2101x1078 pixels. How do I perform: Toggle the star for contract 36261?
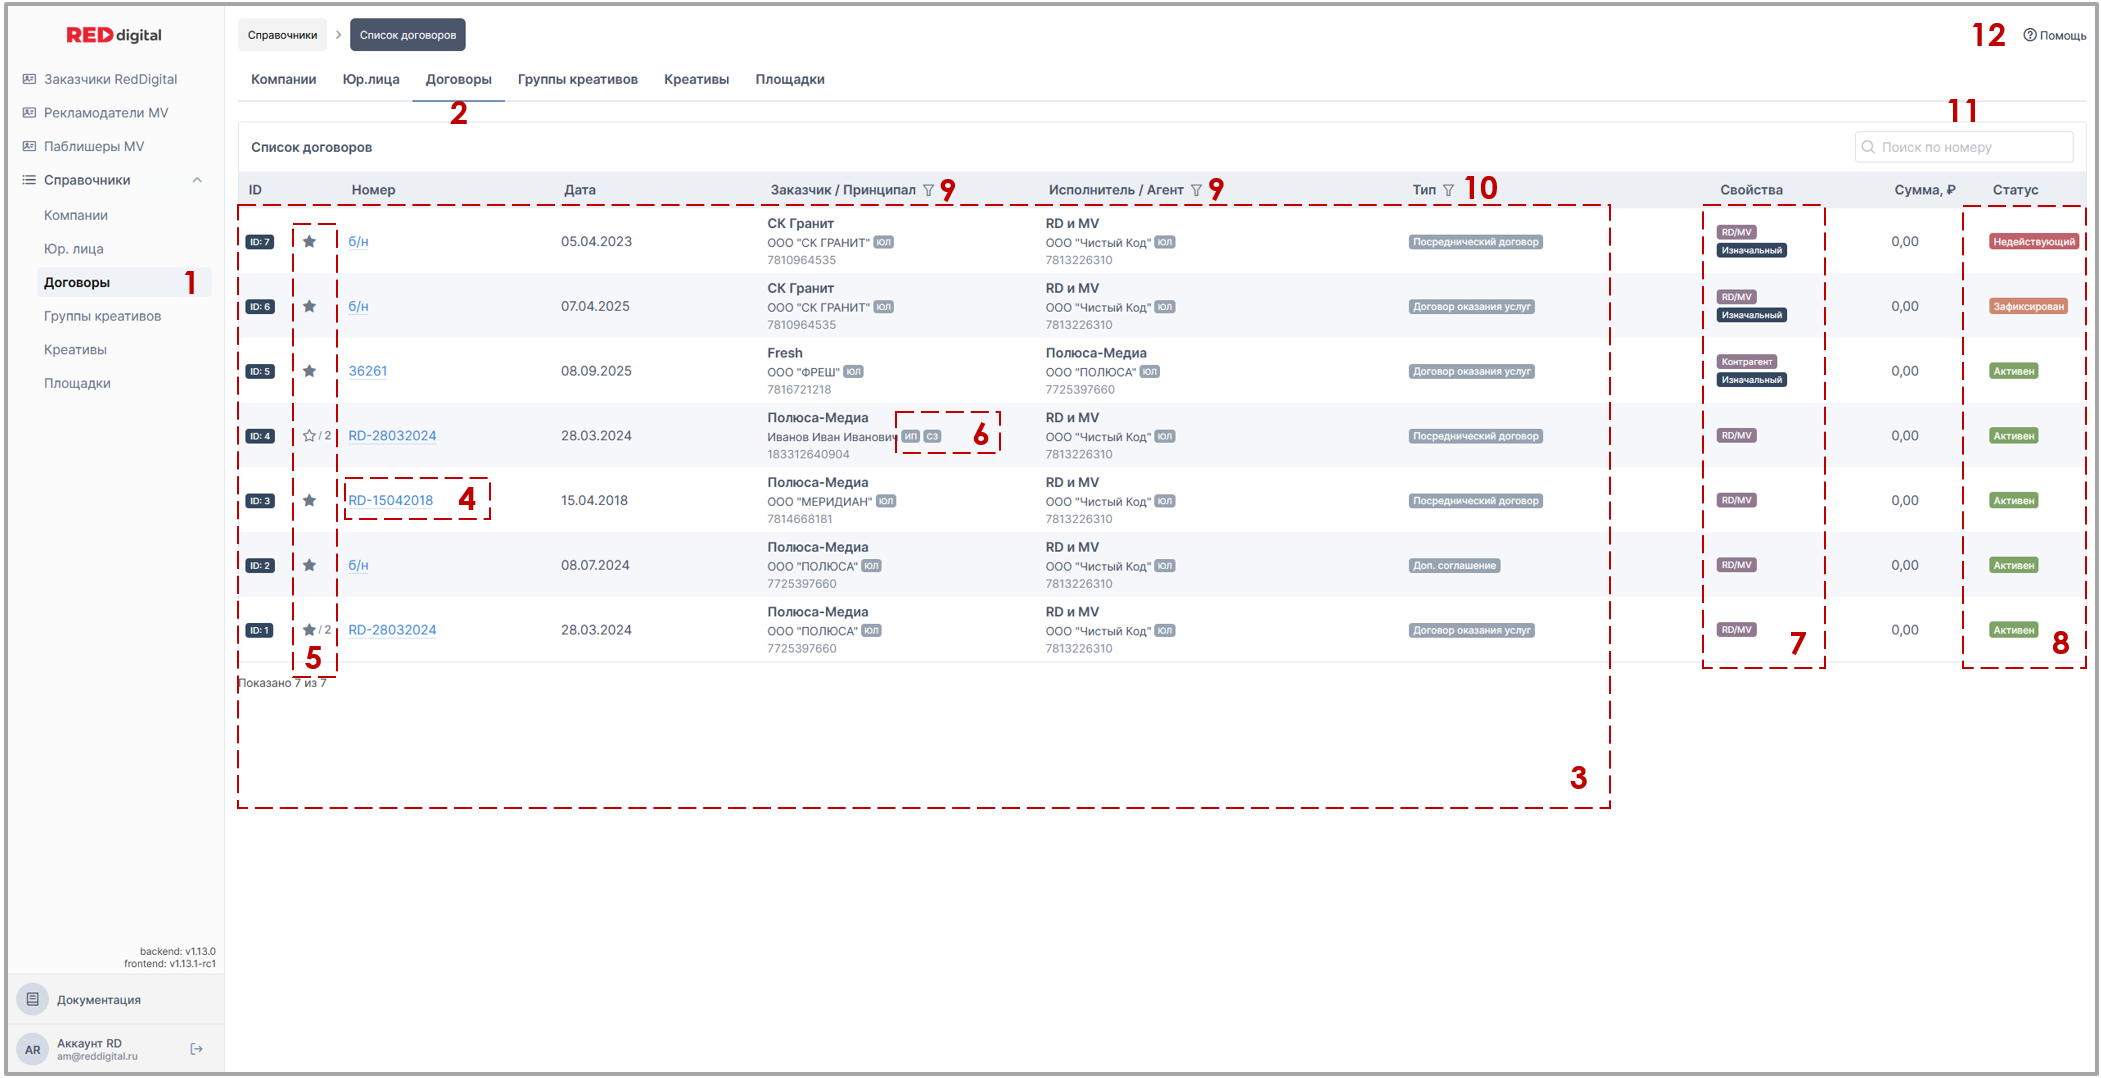[309, 371]
